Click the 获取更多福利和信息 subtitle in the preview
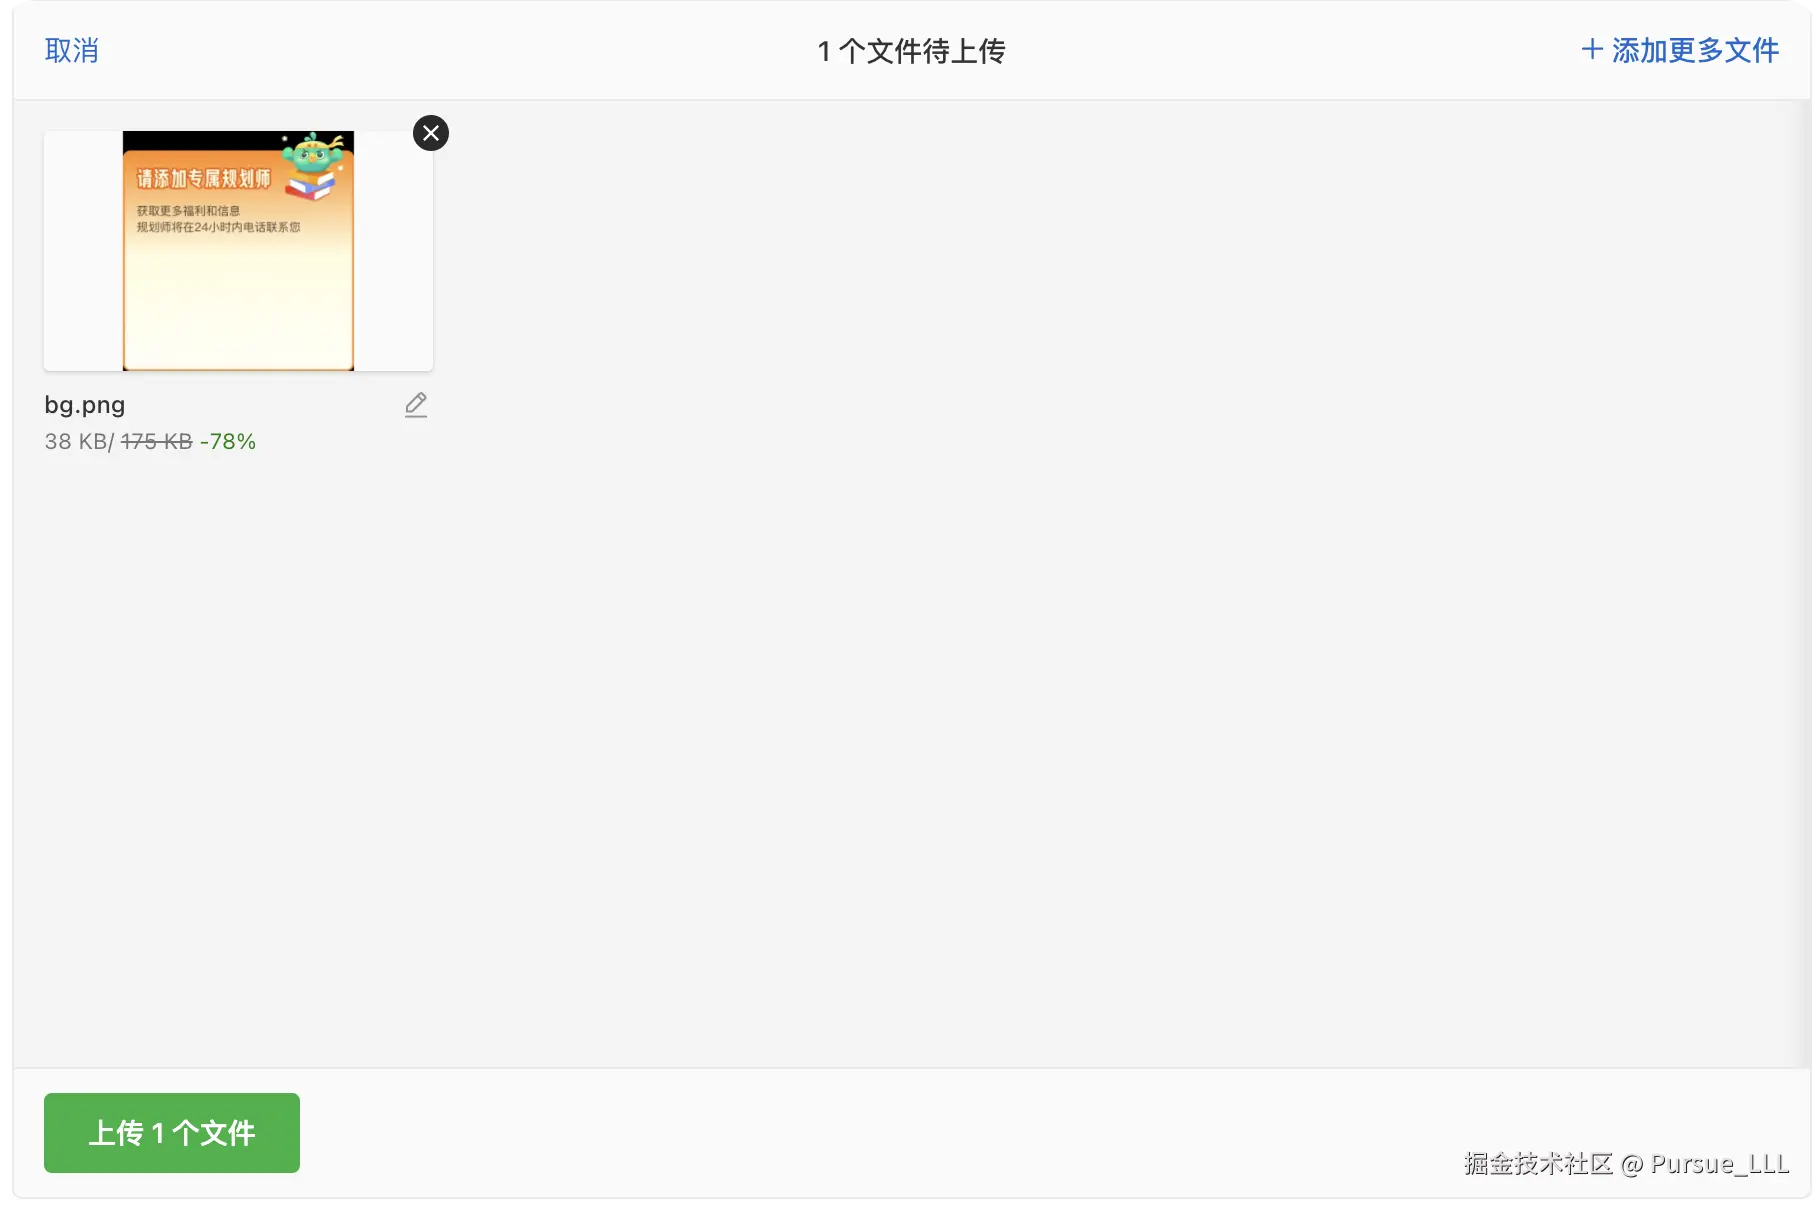1820x1208 pixels. pos(188,211)
